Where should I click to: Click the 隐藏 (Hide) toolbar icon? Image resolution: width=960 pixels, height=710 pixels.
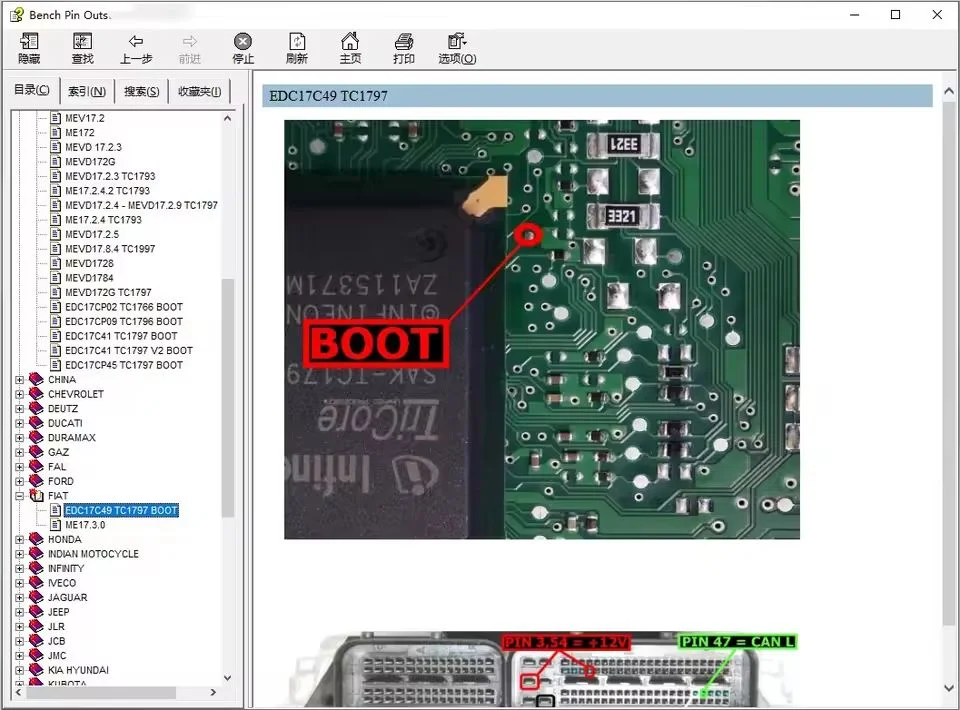[x=29, y=47]
